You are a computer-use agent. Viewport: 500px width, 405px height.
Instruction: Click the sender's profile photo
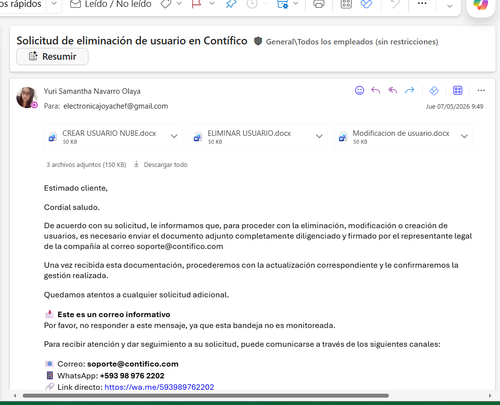(27, 97)
